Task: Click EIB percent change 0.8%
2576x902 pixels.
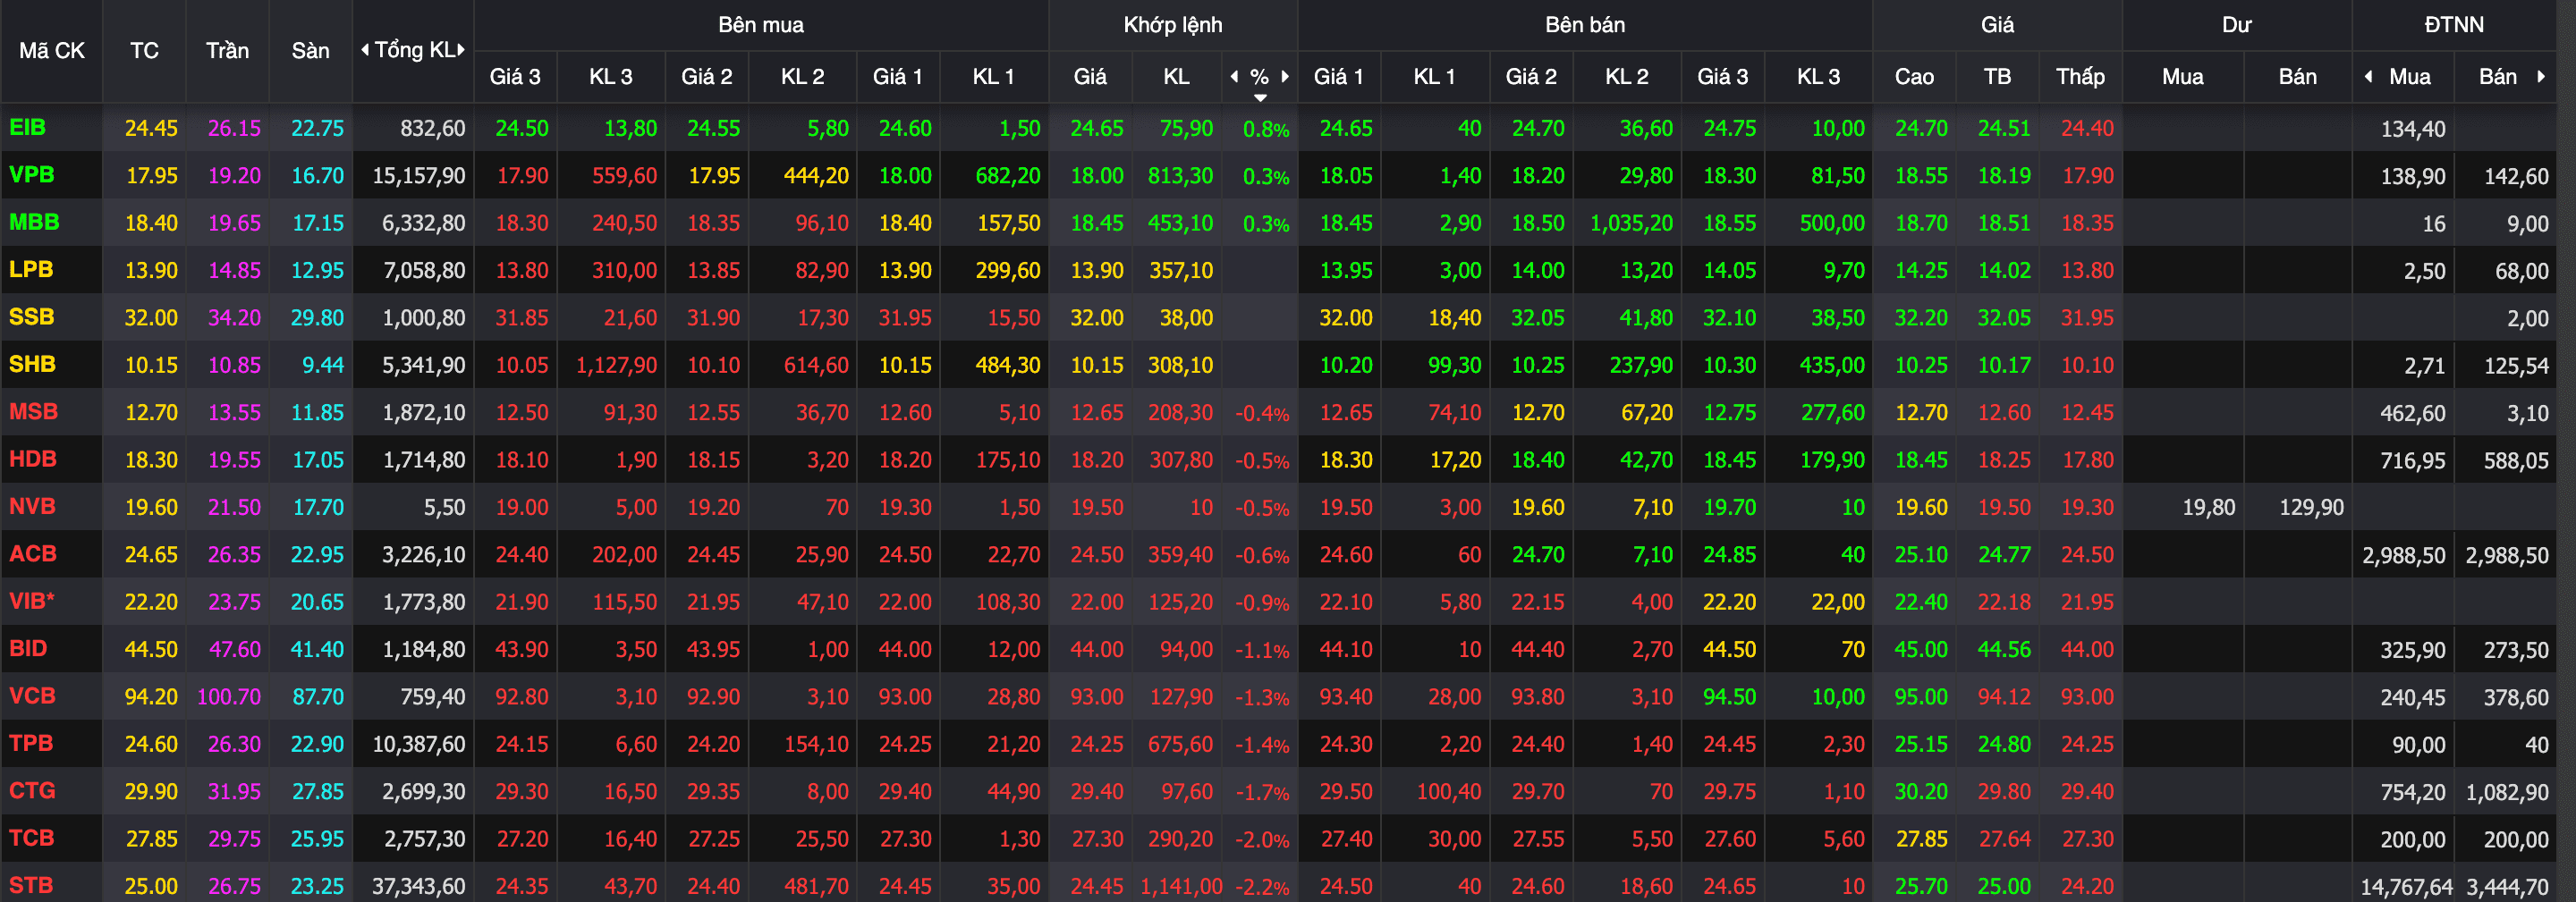Action: [x=1266, y=129]
